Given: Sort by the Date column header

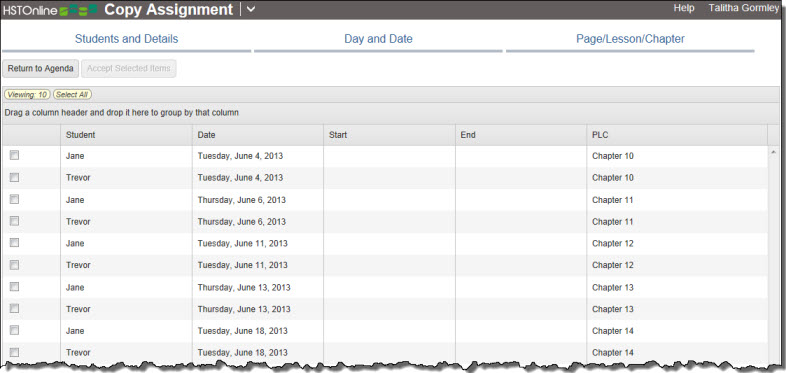Looking at the screenshot, I should coord(258,135).
